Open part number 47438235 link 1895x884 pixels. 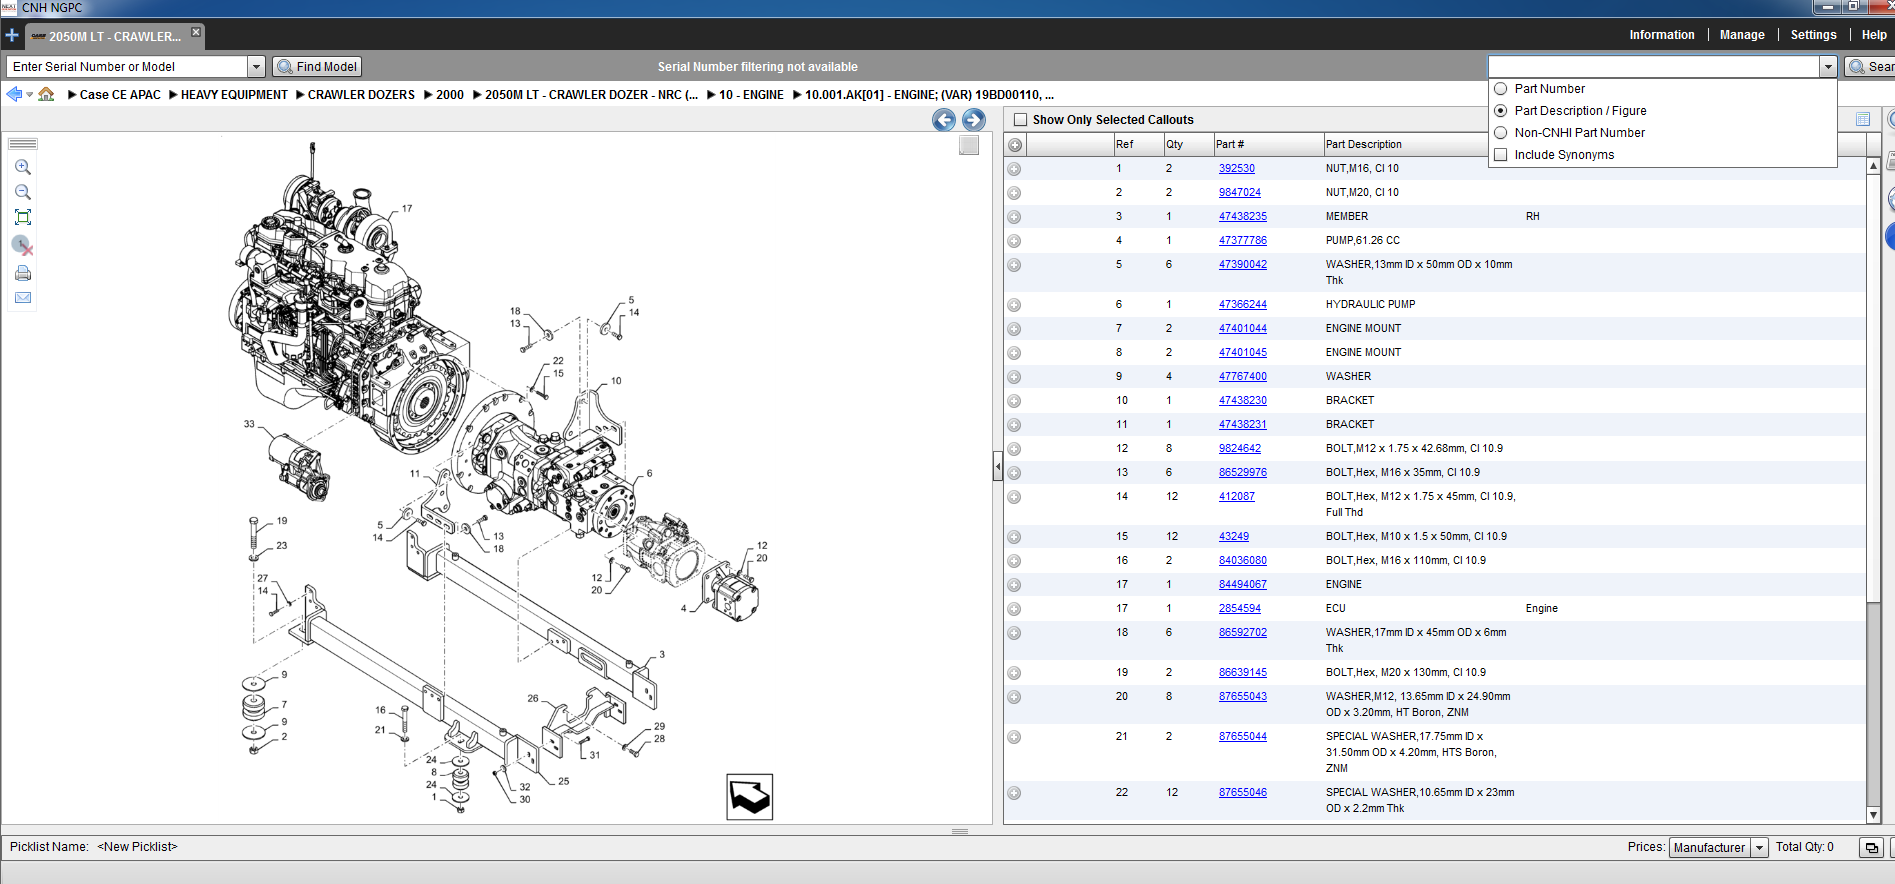click(1242, 217)
